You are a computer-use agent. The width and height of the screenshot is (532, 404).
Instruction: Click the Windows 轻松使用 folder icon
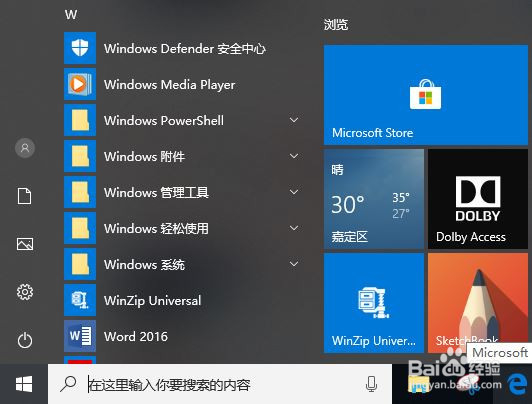pyautogui.click(x=80, y=228)
